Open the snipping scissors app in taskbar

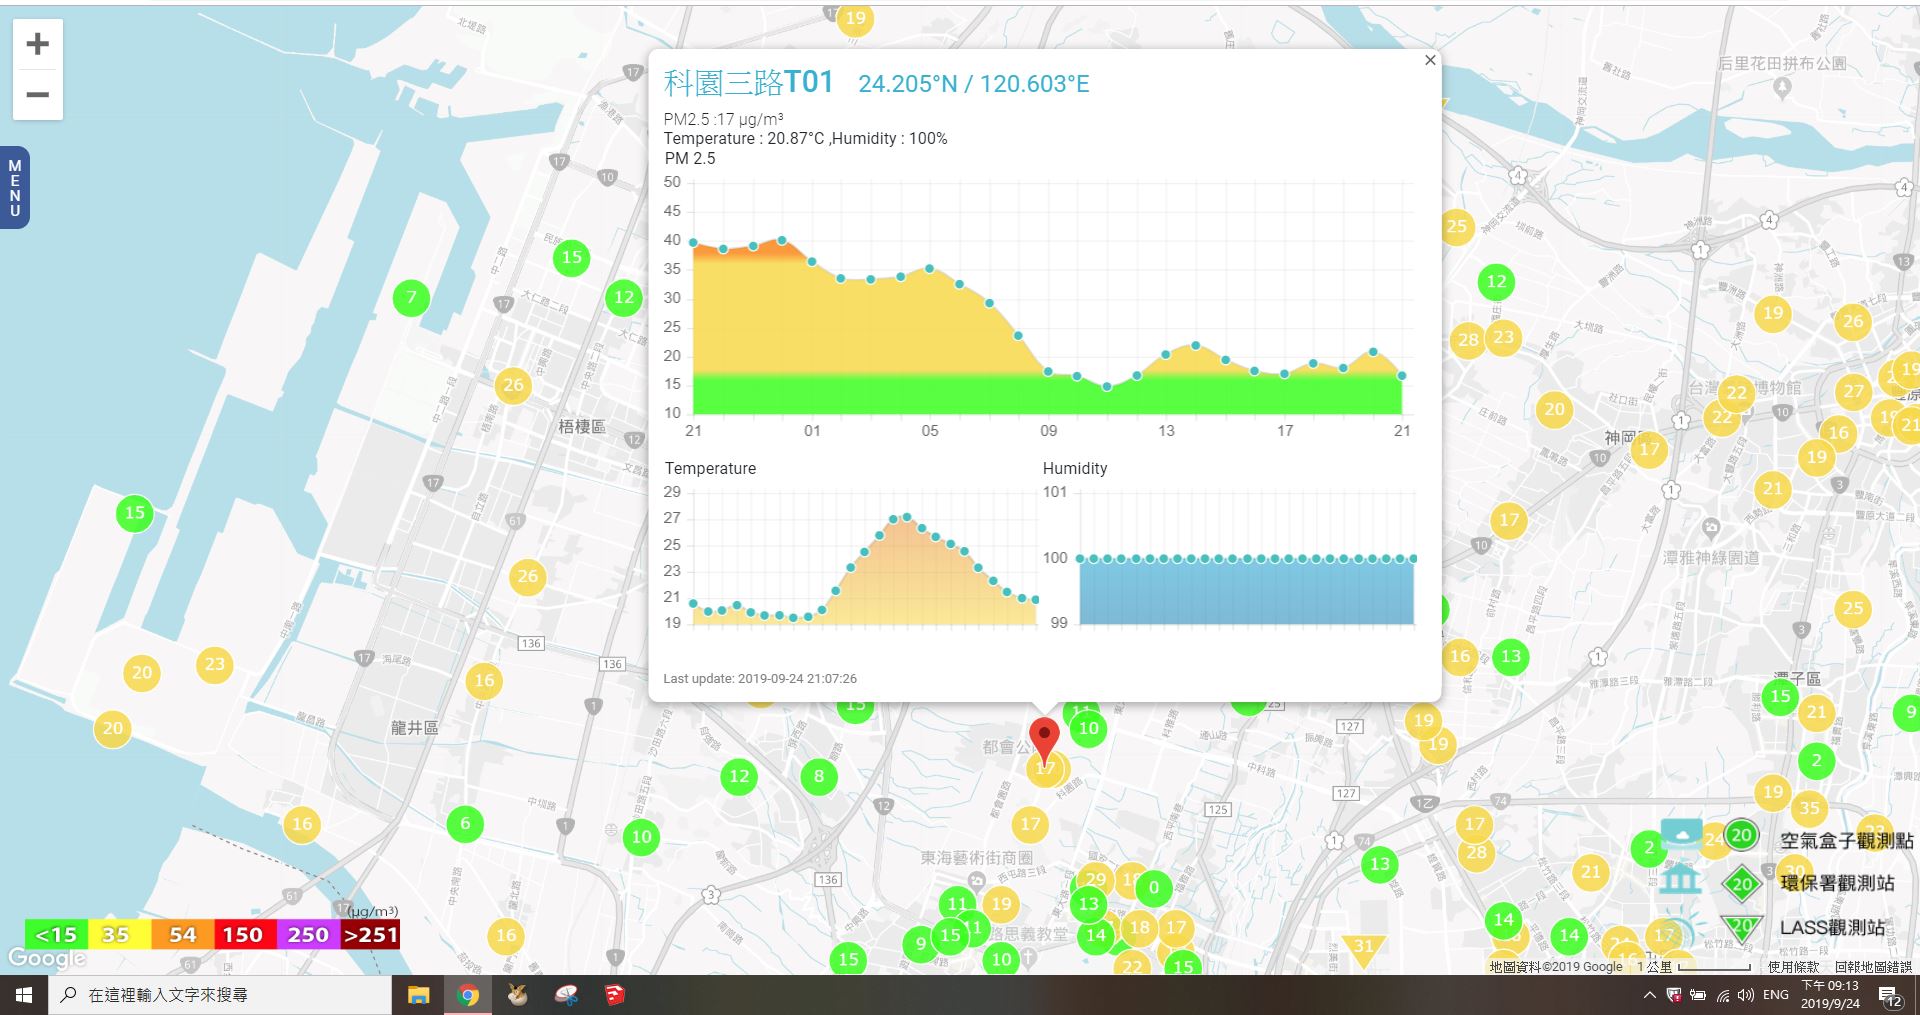point(566,995)
